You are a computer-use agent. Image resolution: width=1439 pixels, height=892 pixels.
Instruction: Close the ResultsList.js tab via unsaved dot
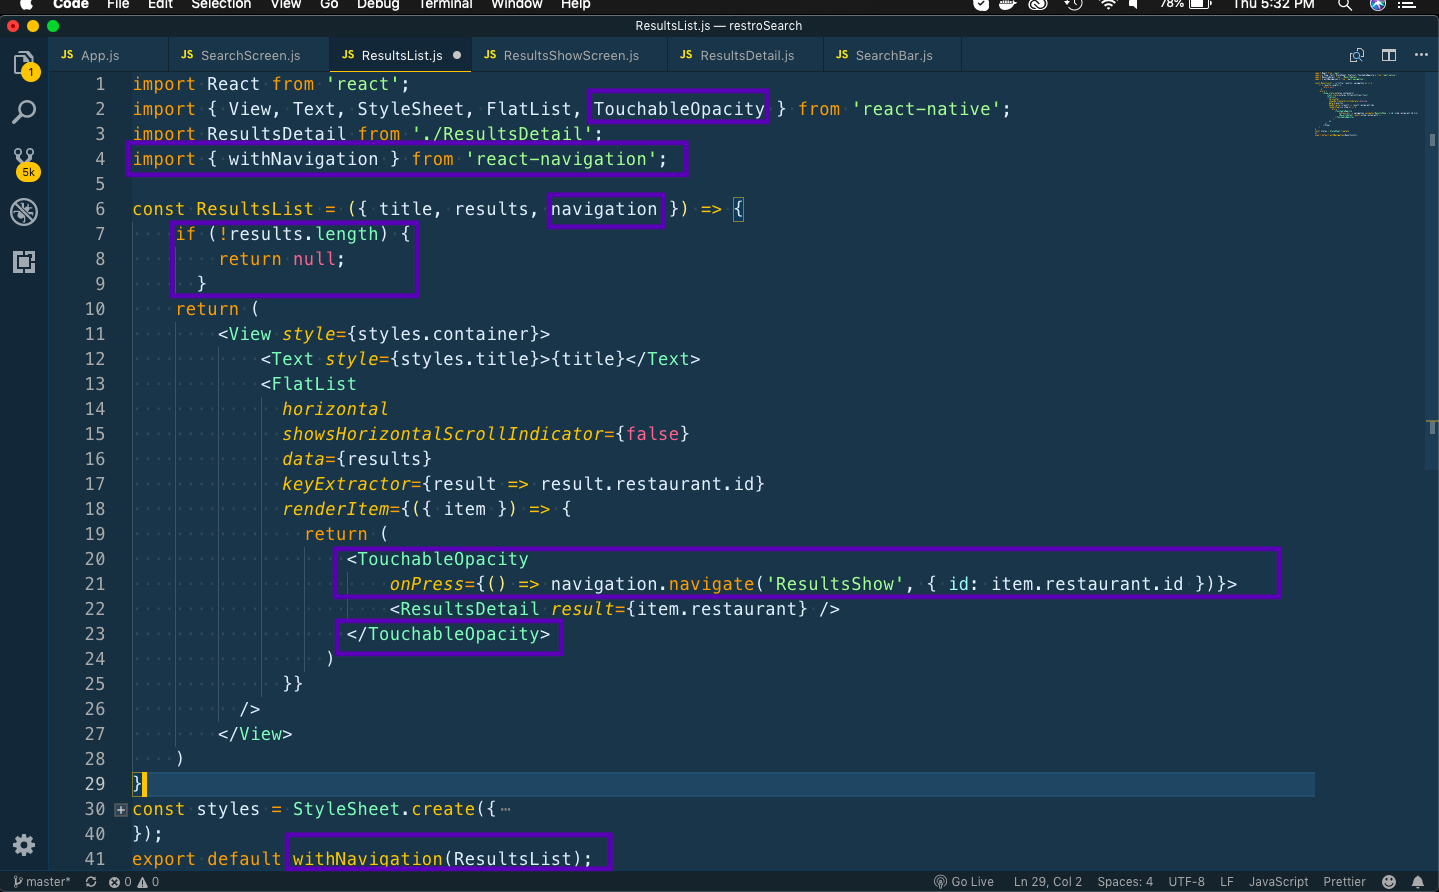457,55
